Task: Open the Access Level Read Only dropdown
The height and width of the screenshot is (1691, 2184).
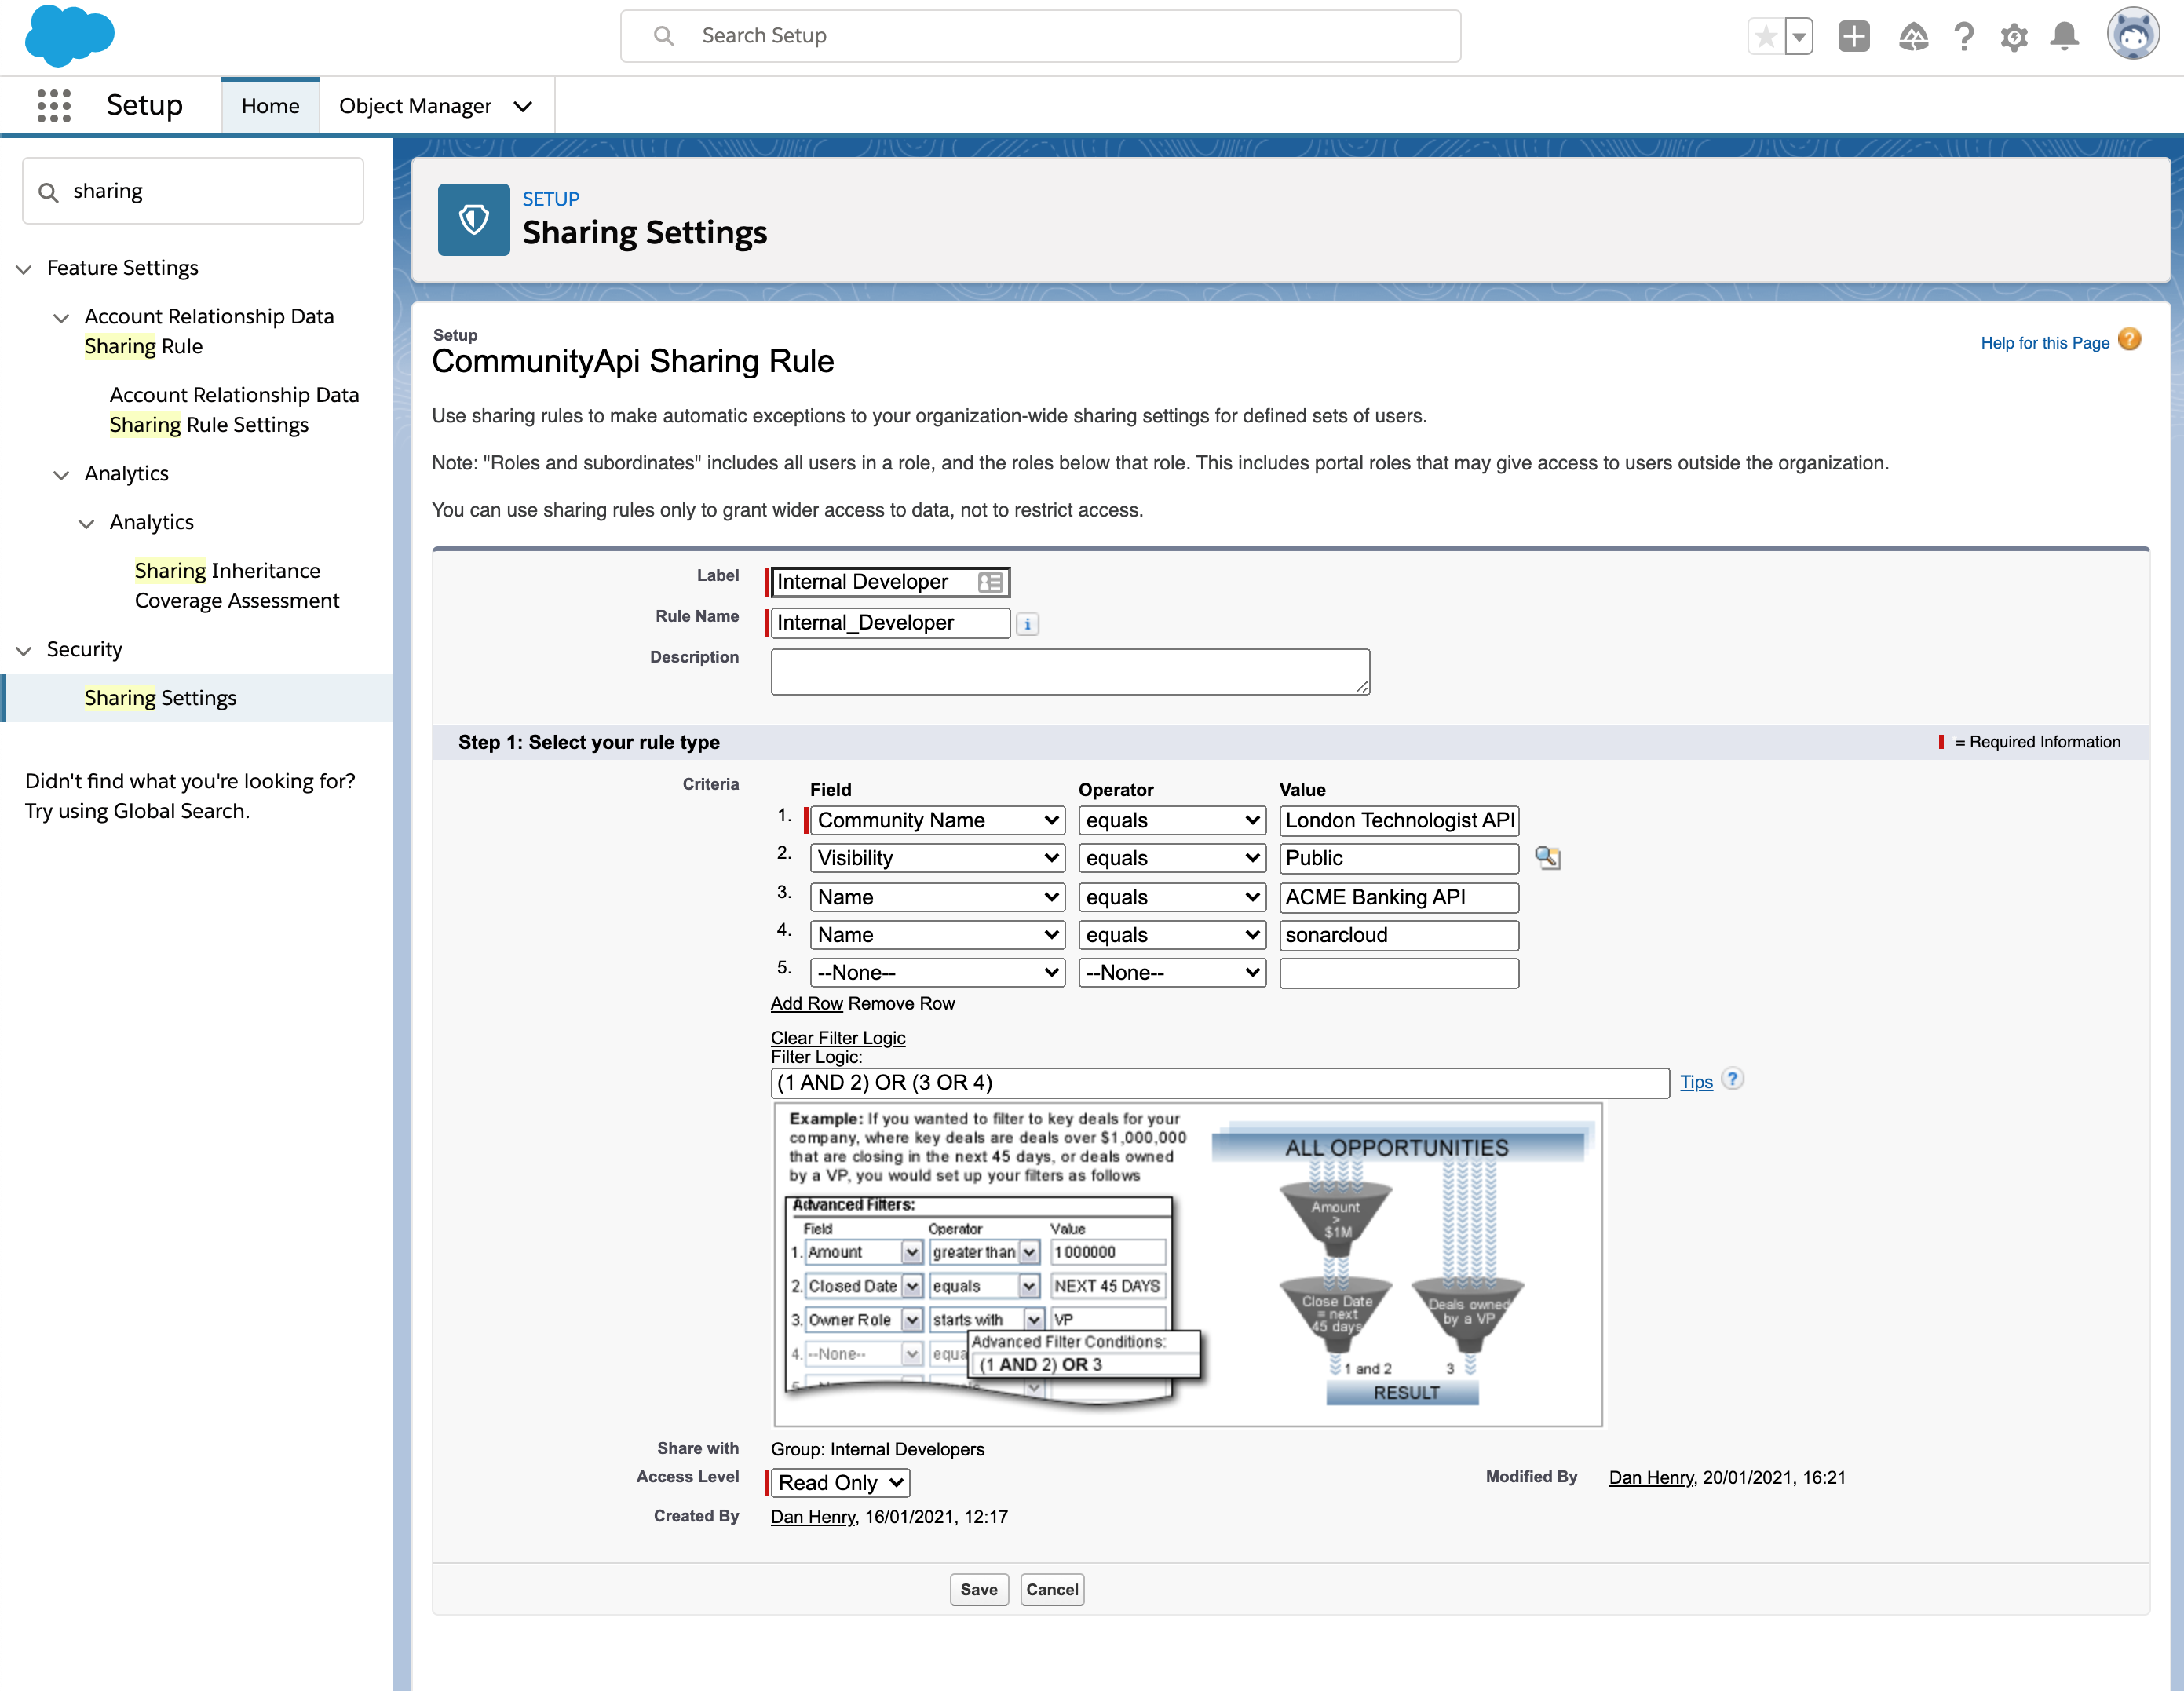Action: click(841, 1482)
